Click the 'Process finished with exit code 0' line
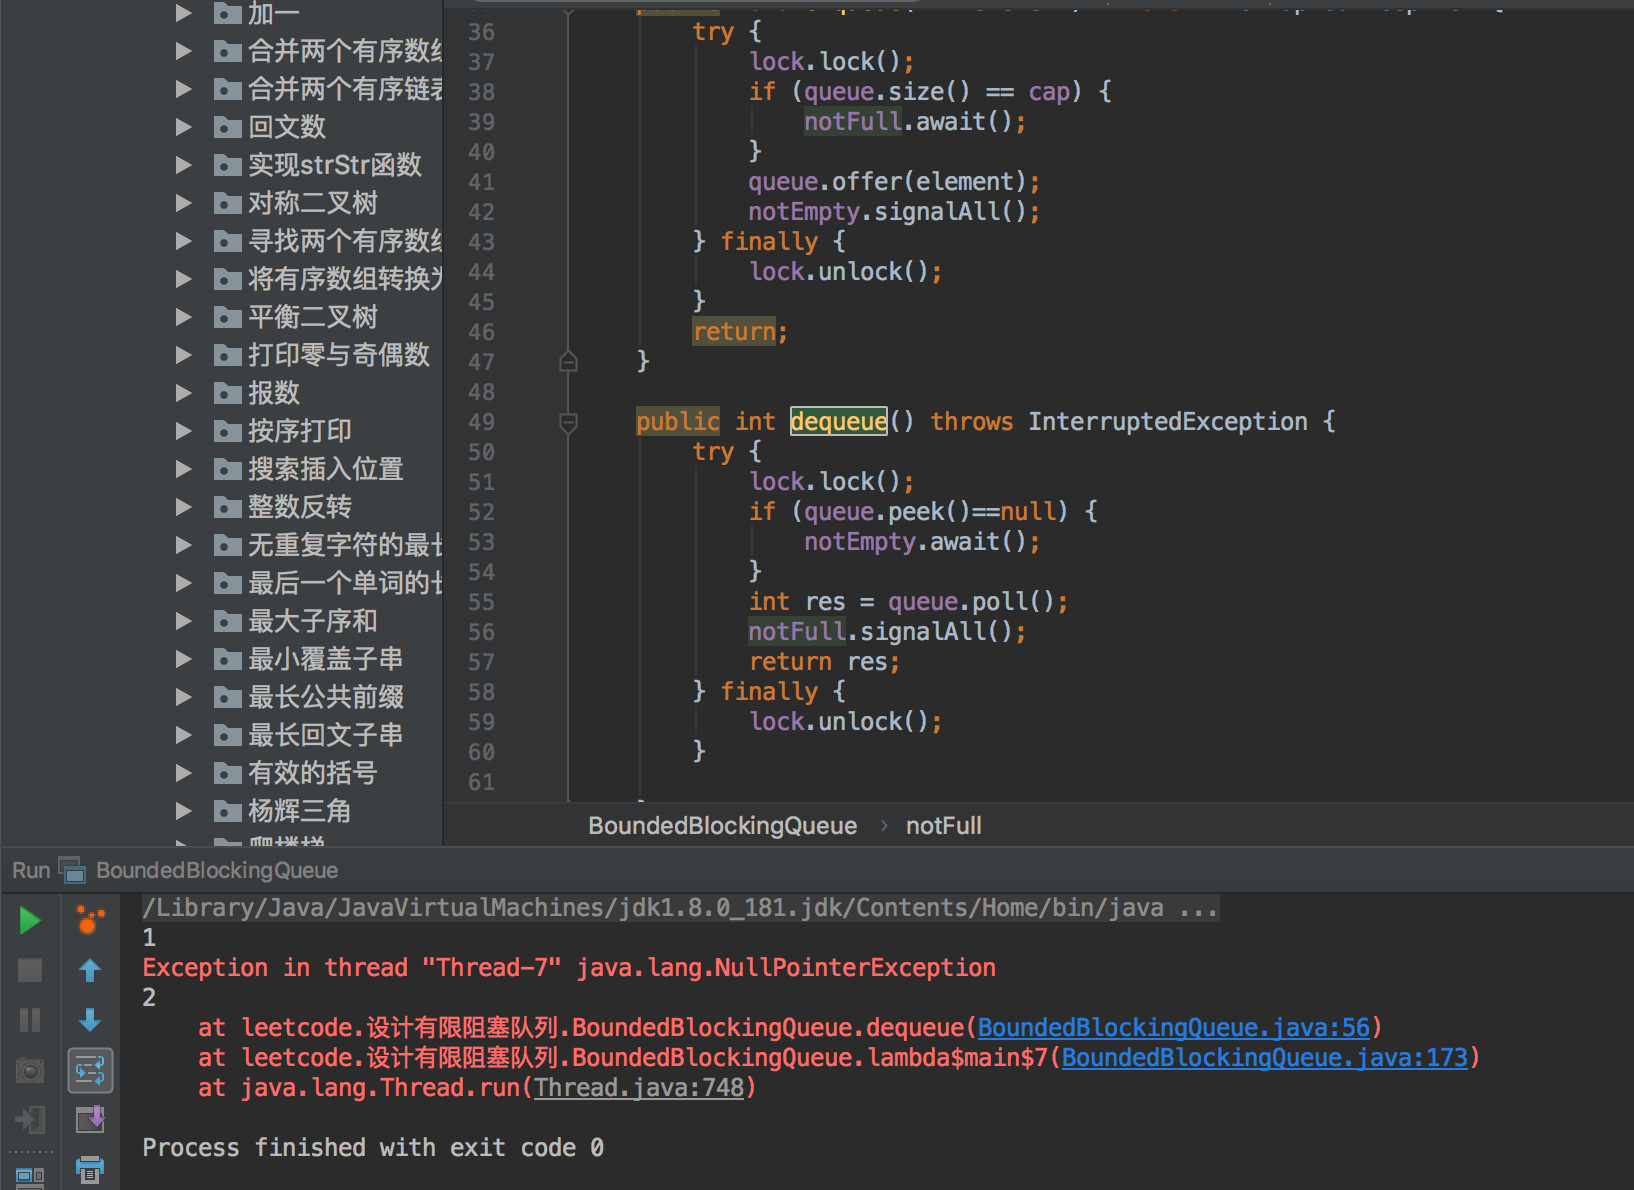The image size is (1634, 1190). 373,1148
